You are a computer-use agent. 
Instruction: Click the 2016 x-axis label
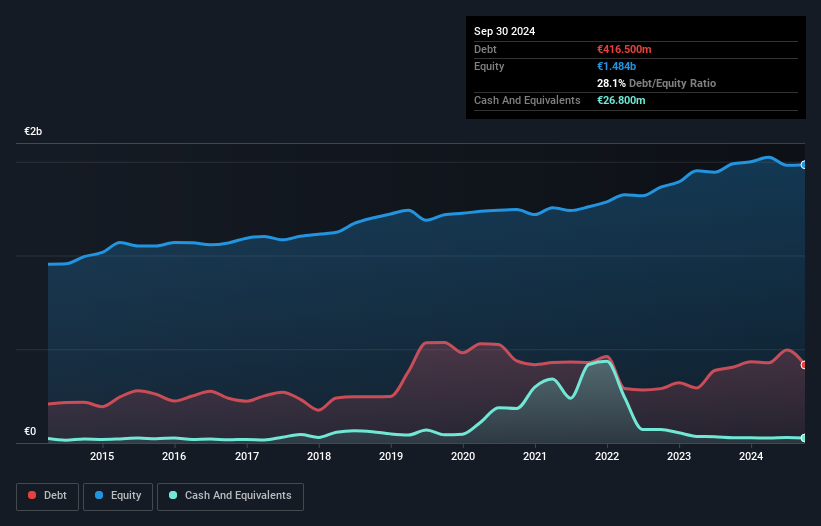tap(174, 456)
